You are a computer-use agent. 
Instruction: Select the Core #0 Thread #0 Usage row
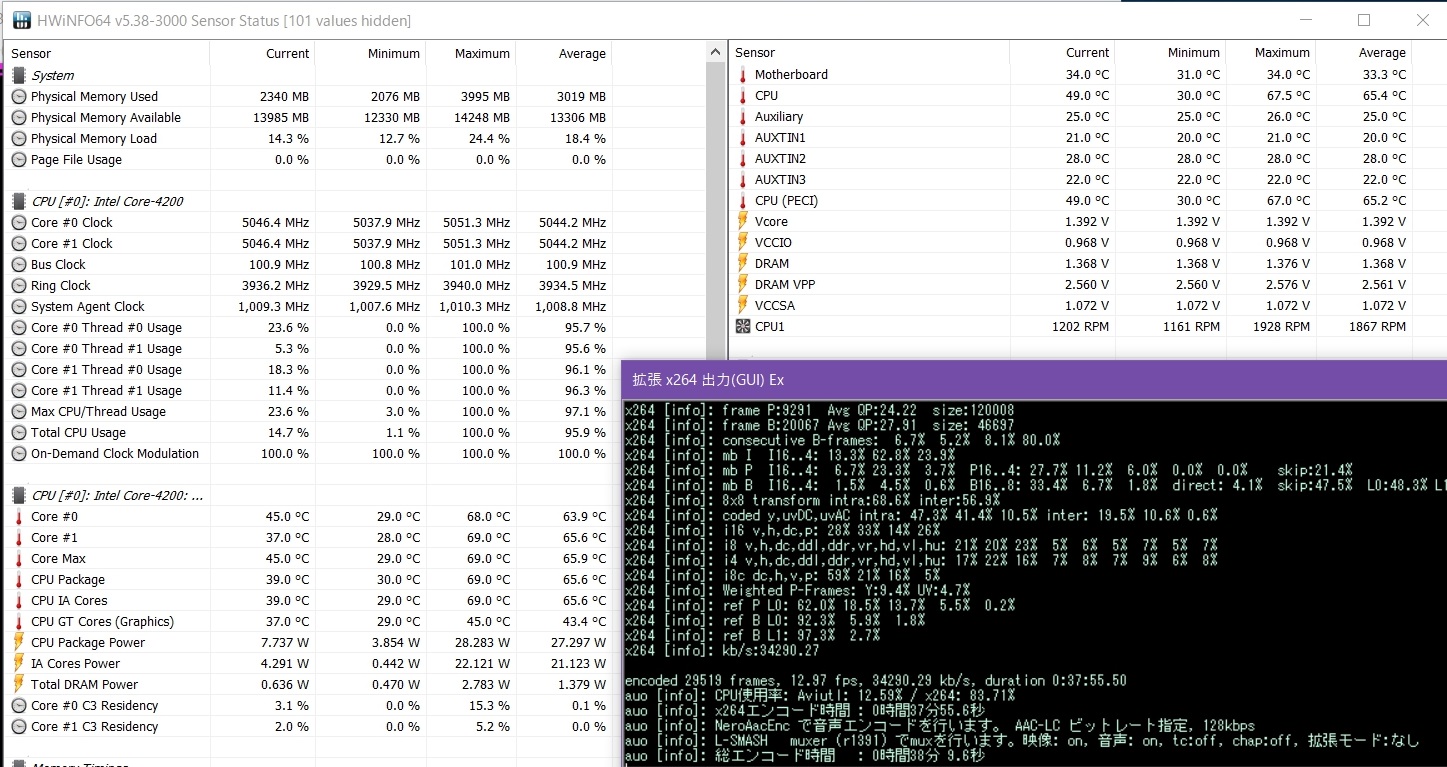coord(309,328)
